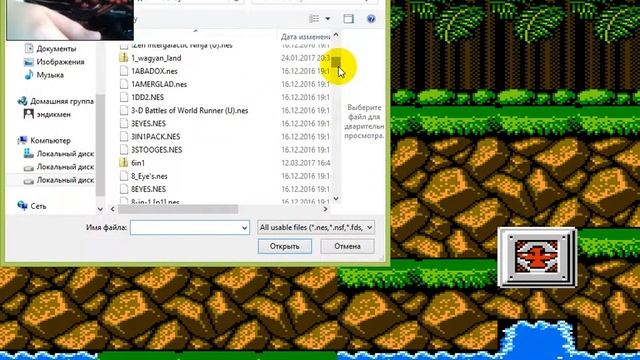Click horizontal scrollbar right arrow
Viewport: 640px width, 360px height.
(325, 209)
